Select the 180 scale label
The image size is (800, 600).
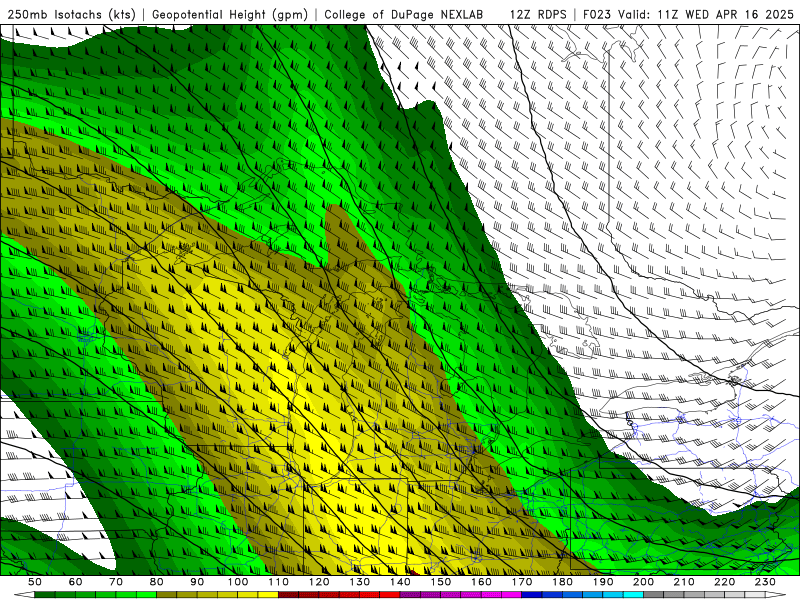562,582
